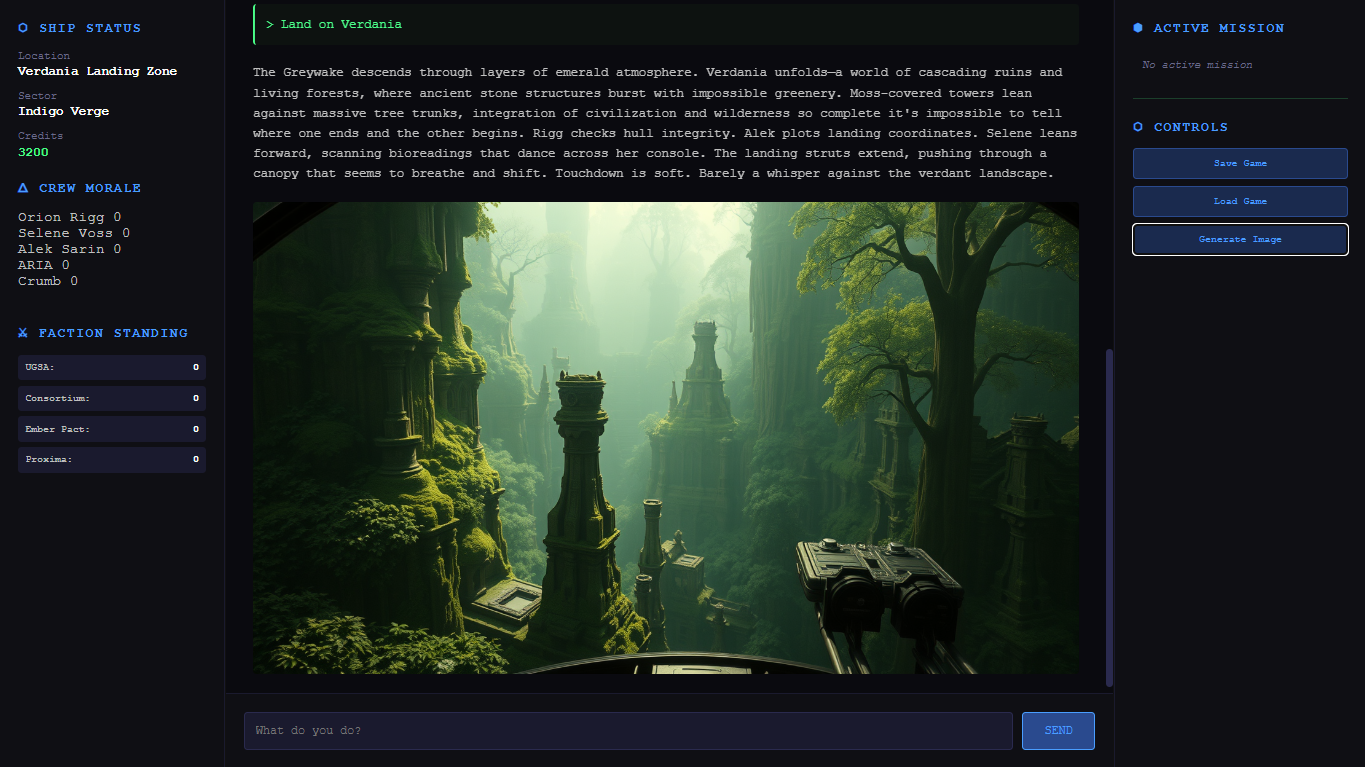Click the ACTIVE MISSION heading

pos(1219,28)
